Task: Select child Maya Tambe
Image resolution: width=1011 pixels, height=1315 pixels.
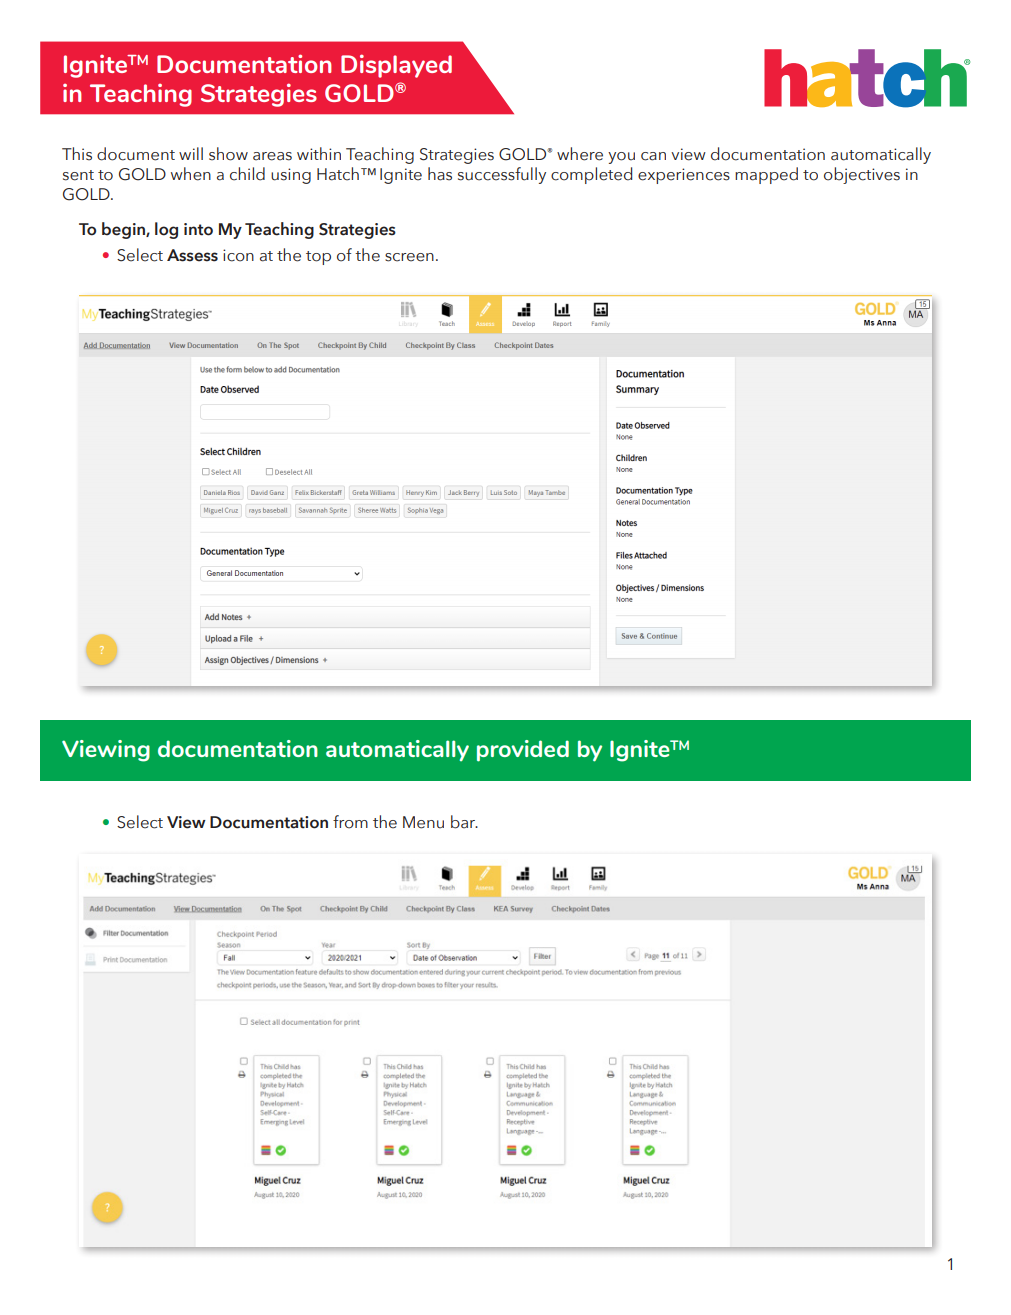Action: coord(547,493)
